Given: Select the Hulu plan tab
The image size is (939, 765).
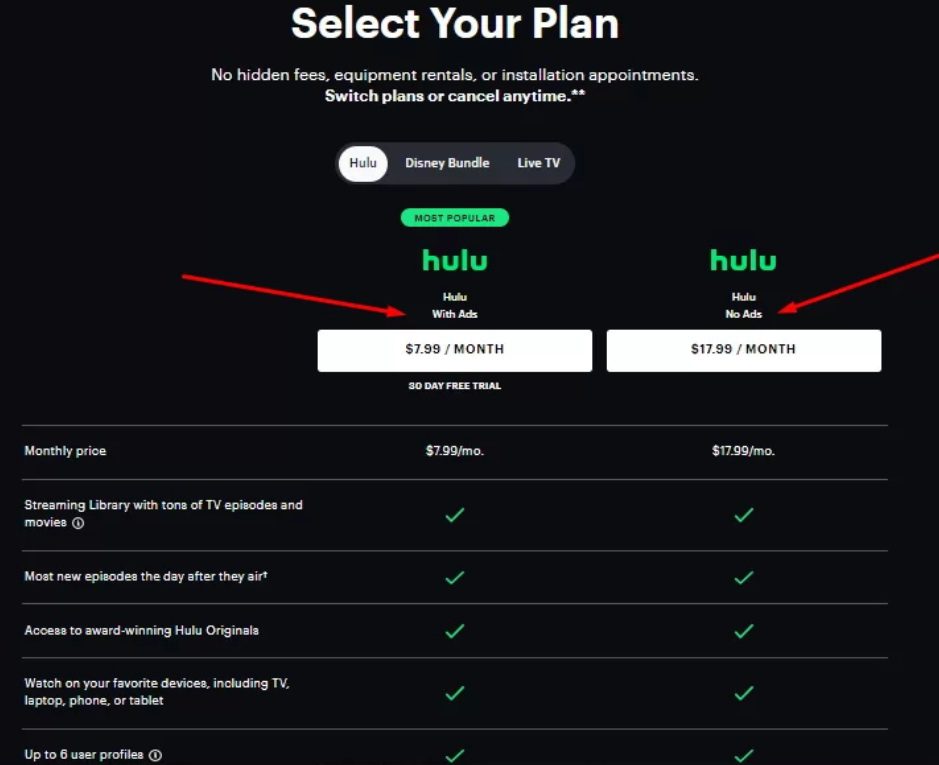Looking at the screenshot, I should coord(363,163).
